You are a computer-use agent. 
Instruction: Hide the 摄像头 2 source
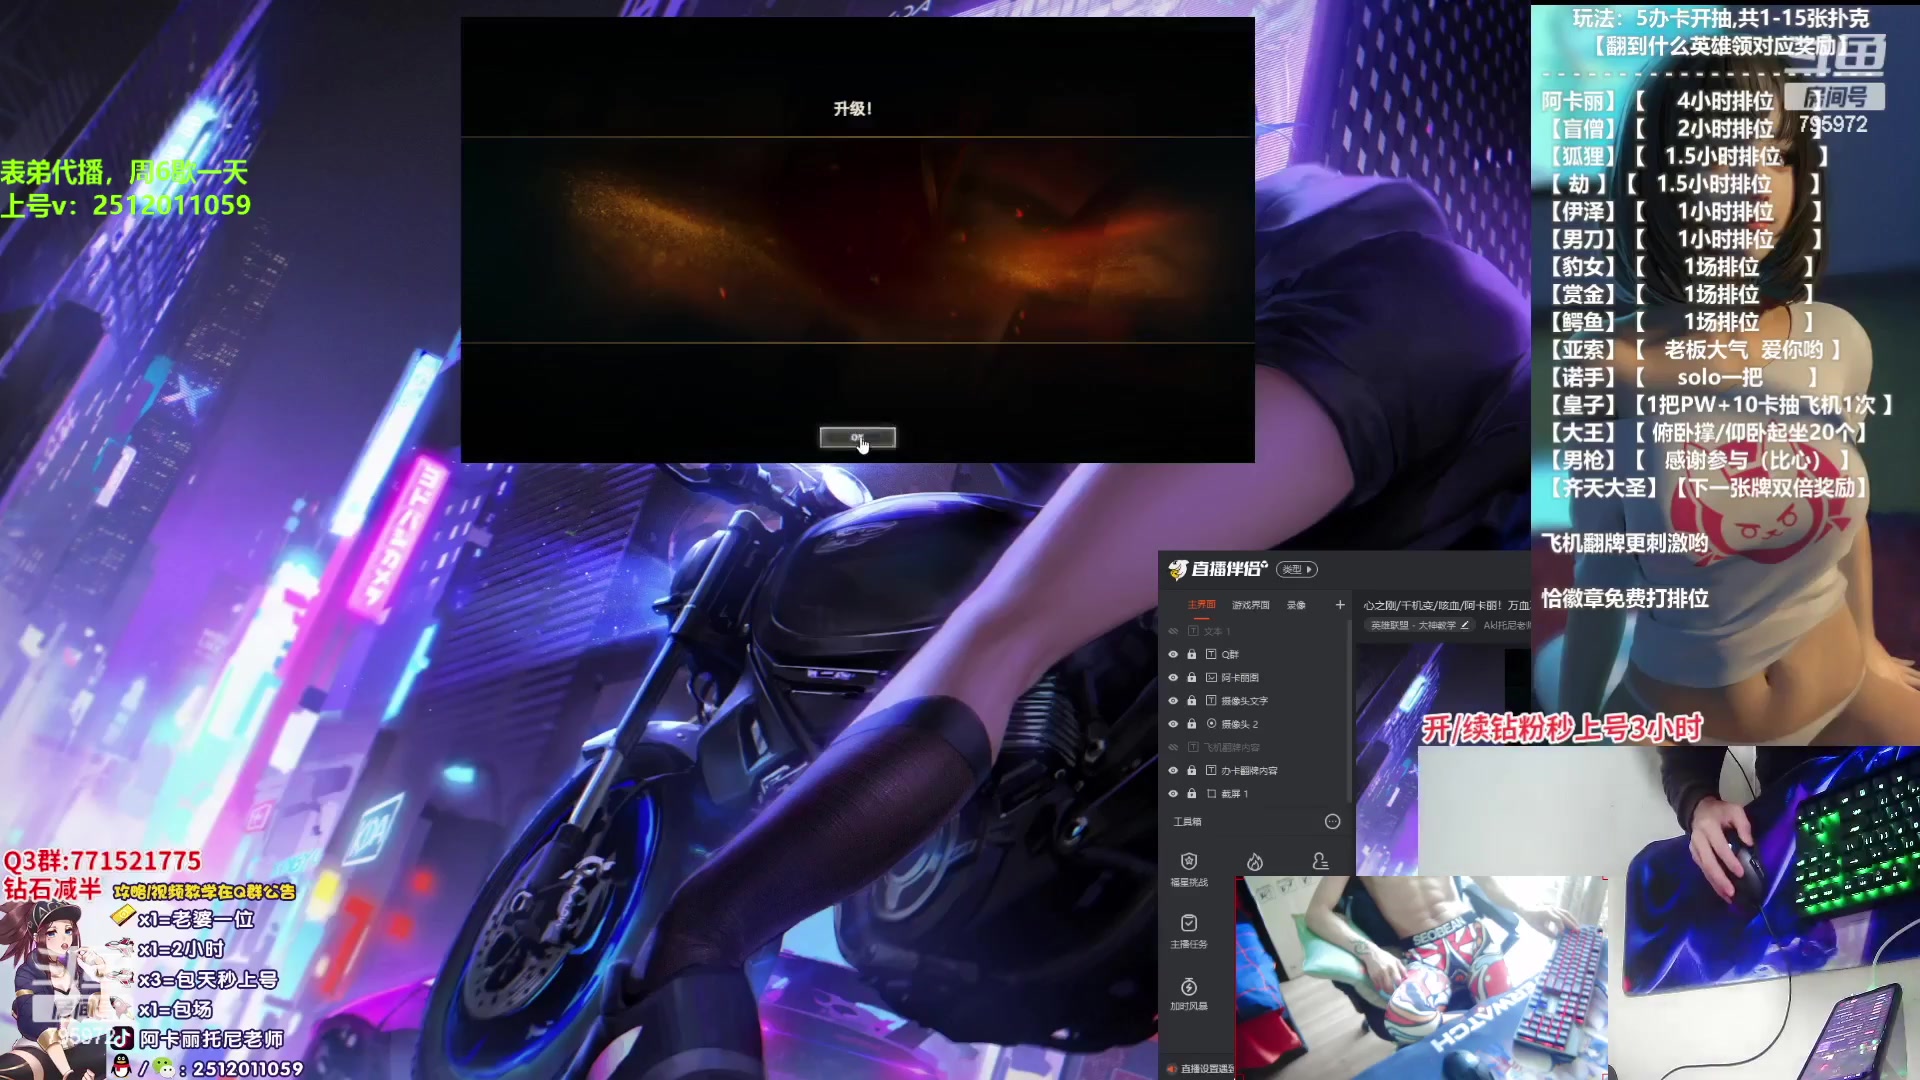click(x=1173, y=724)
